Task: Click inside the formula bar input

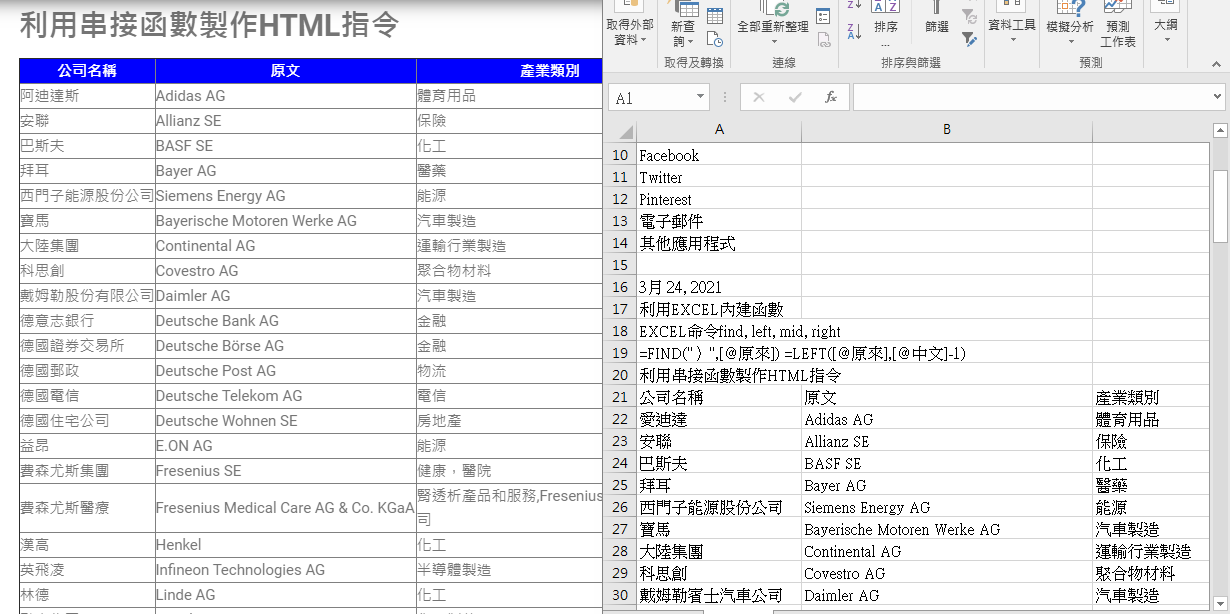Action: coord(1030,97)
